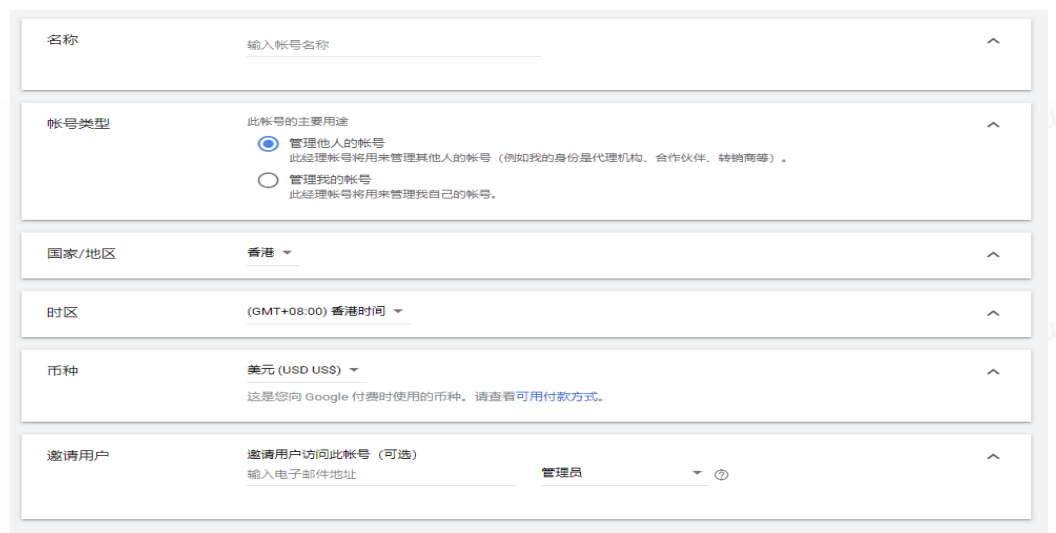Click the 帐号类型 section heading

[x=78, y=124]
